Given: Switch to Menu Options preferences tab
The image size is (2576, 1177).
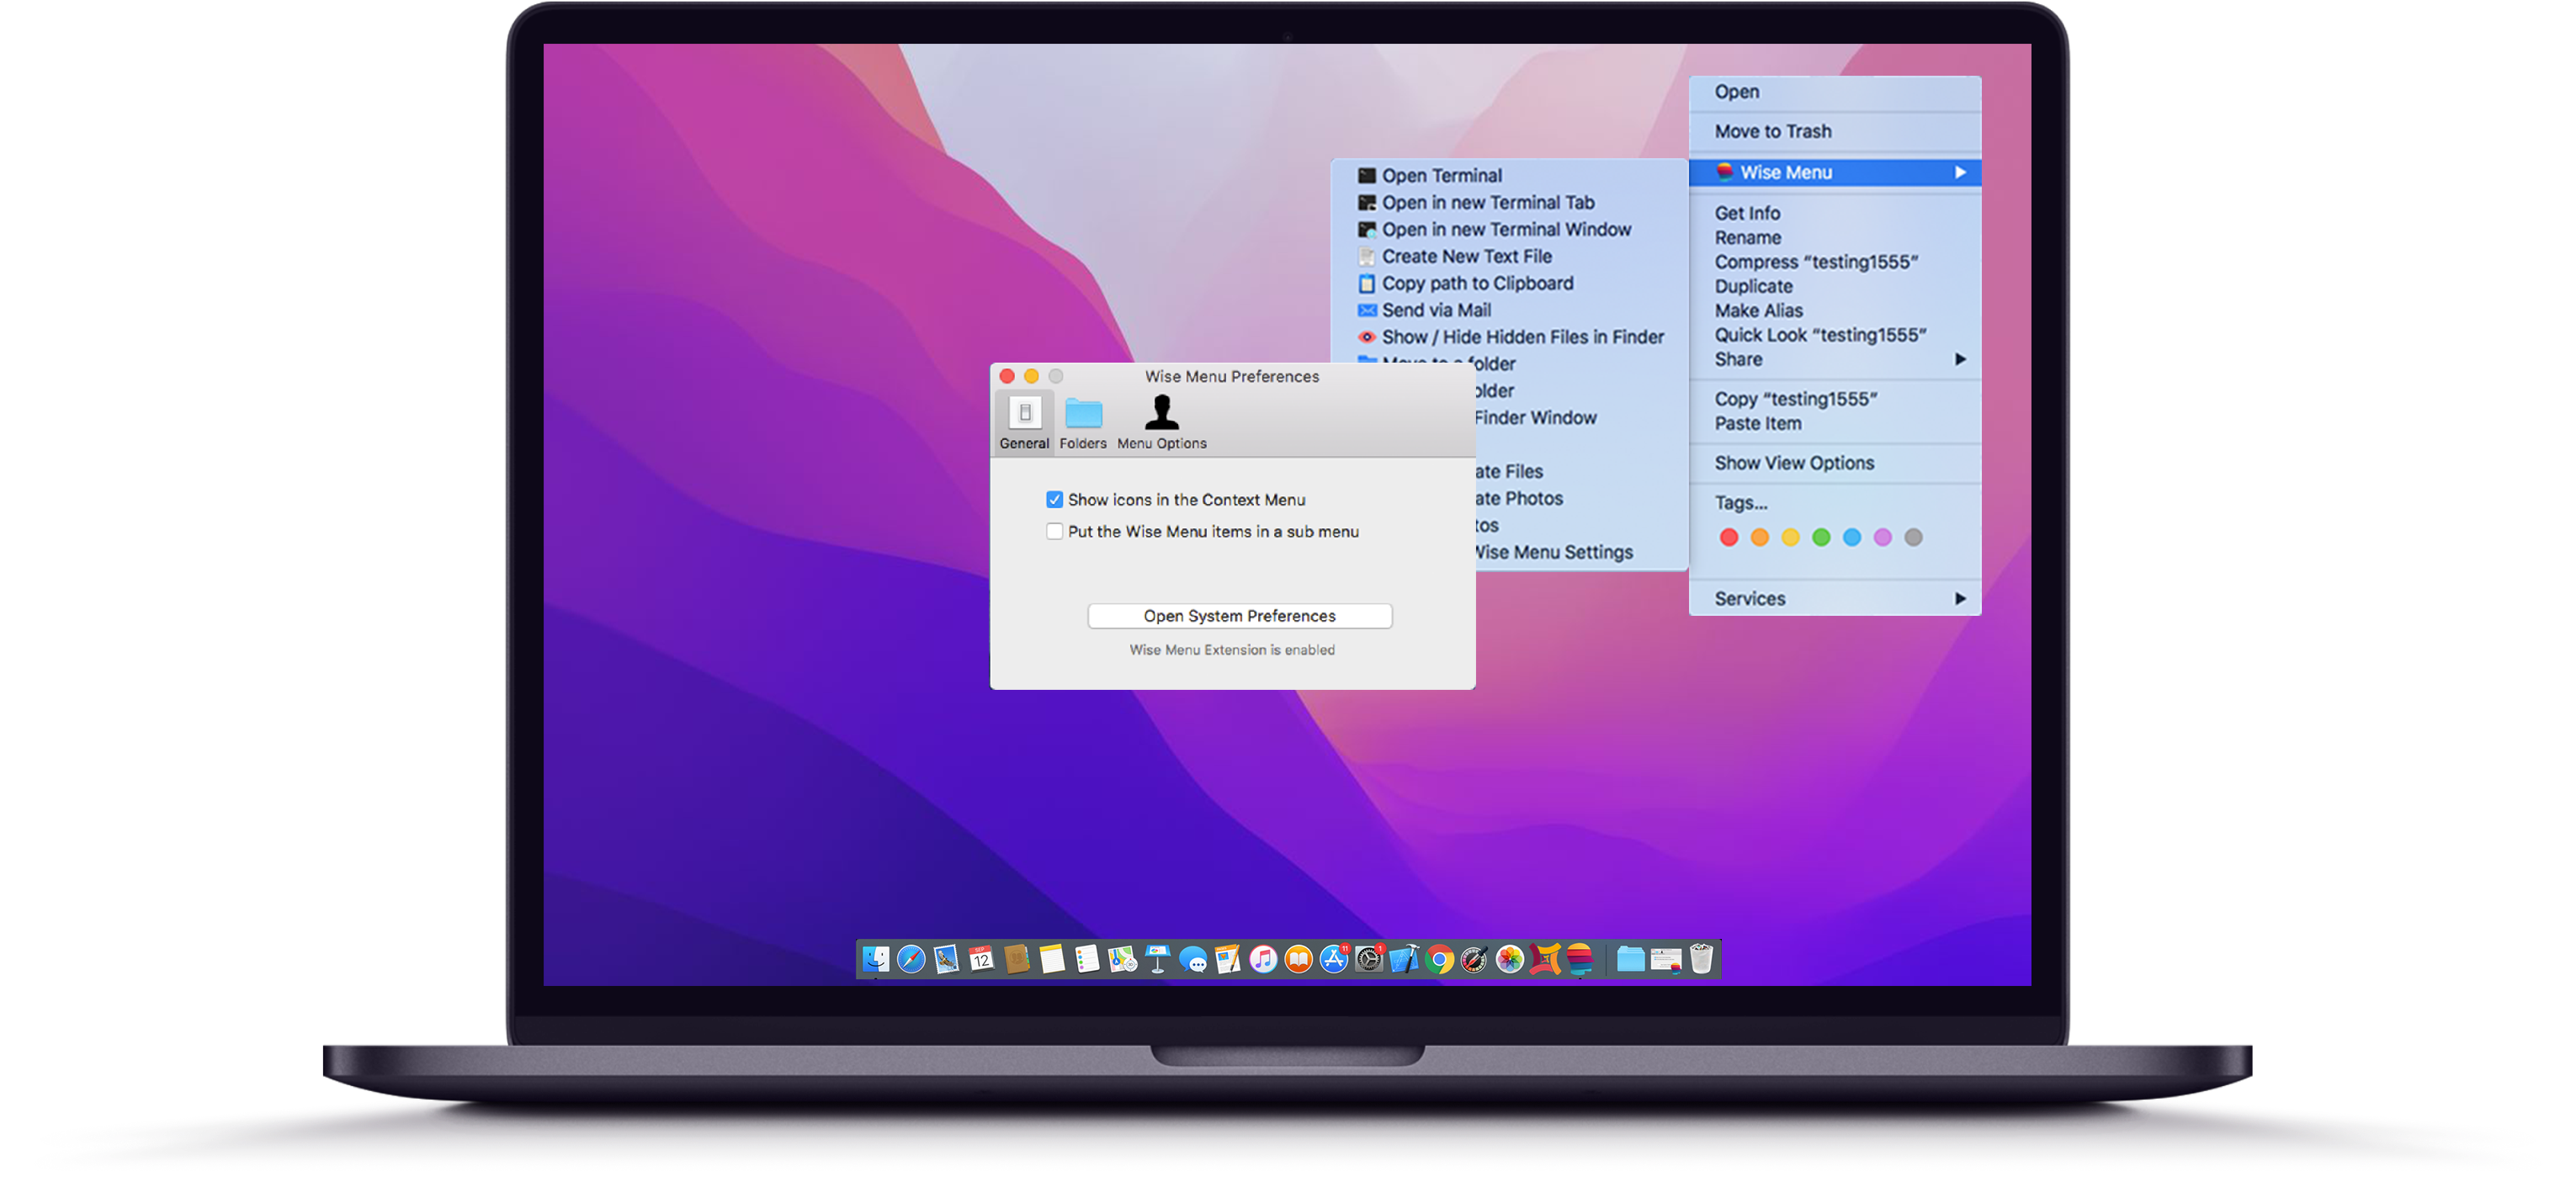Looking at the screenshot, I should [1161, 424].
